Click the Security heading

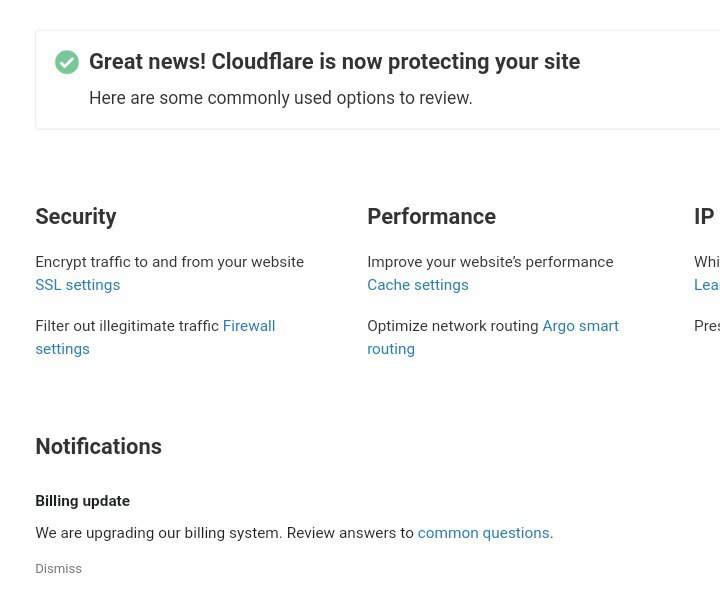coord(76,217)
